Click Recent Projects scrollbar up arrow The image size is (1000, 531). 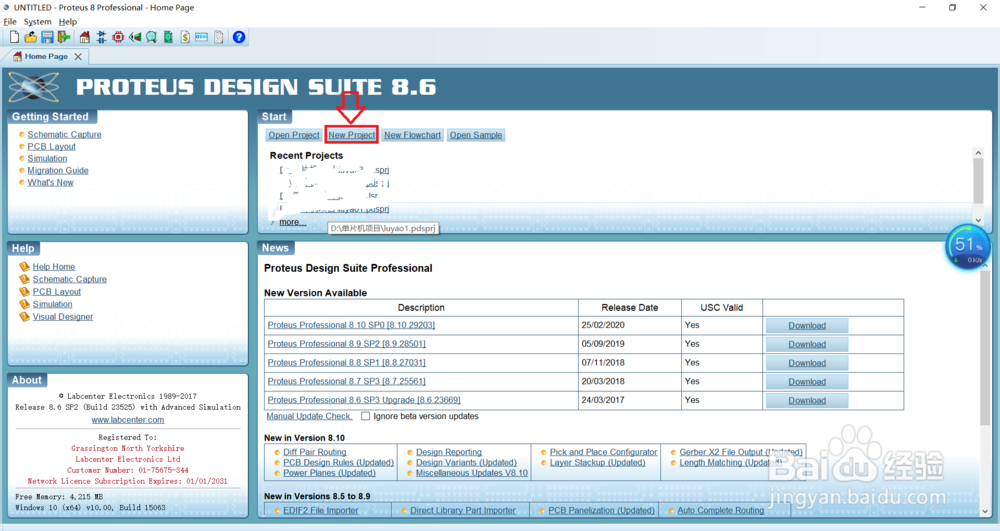point(978,153)
